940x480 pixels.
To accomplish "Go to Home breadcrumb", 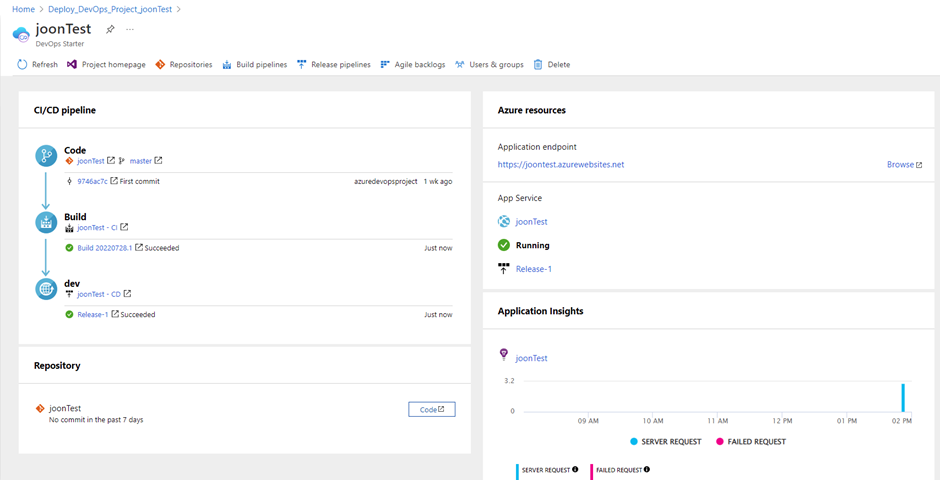I will pos(23,10).
